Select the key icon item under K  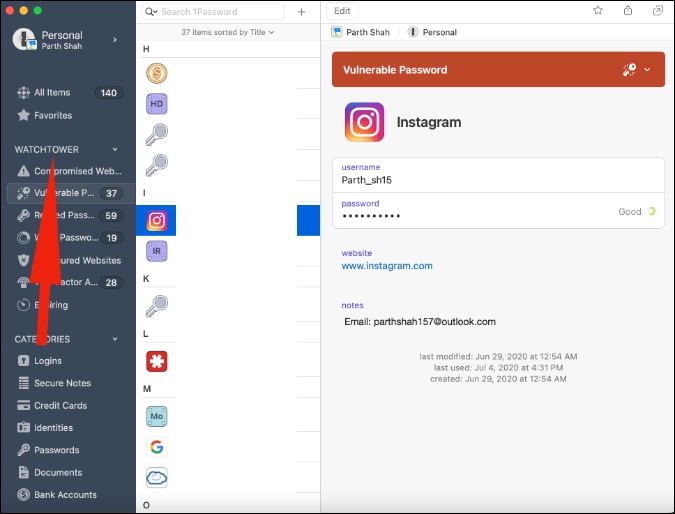pyautogui.click(x=157, y=306)
